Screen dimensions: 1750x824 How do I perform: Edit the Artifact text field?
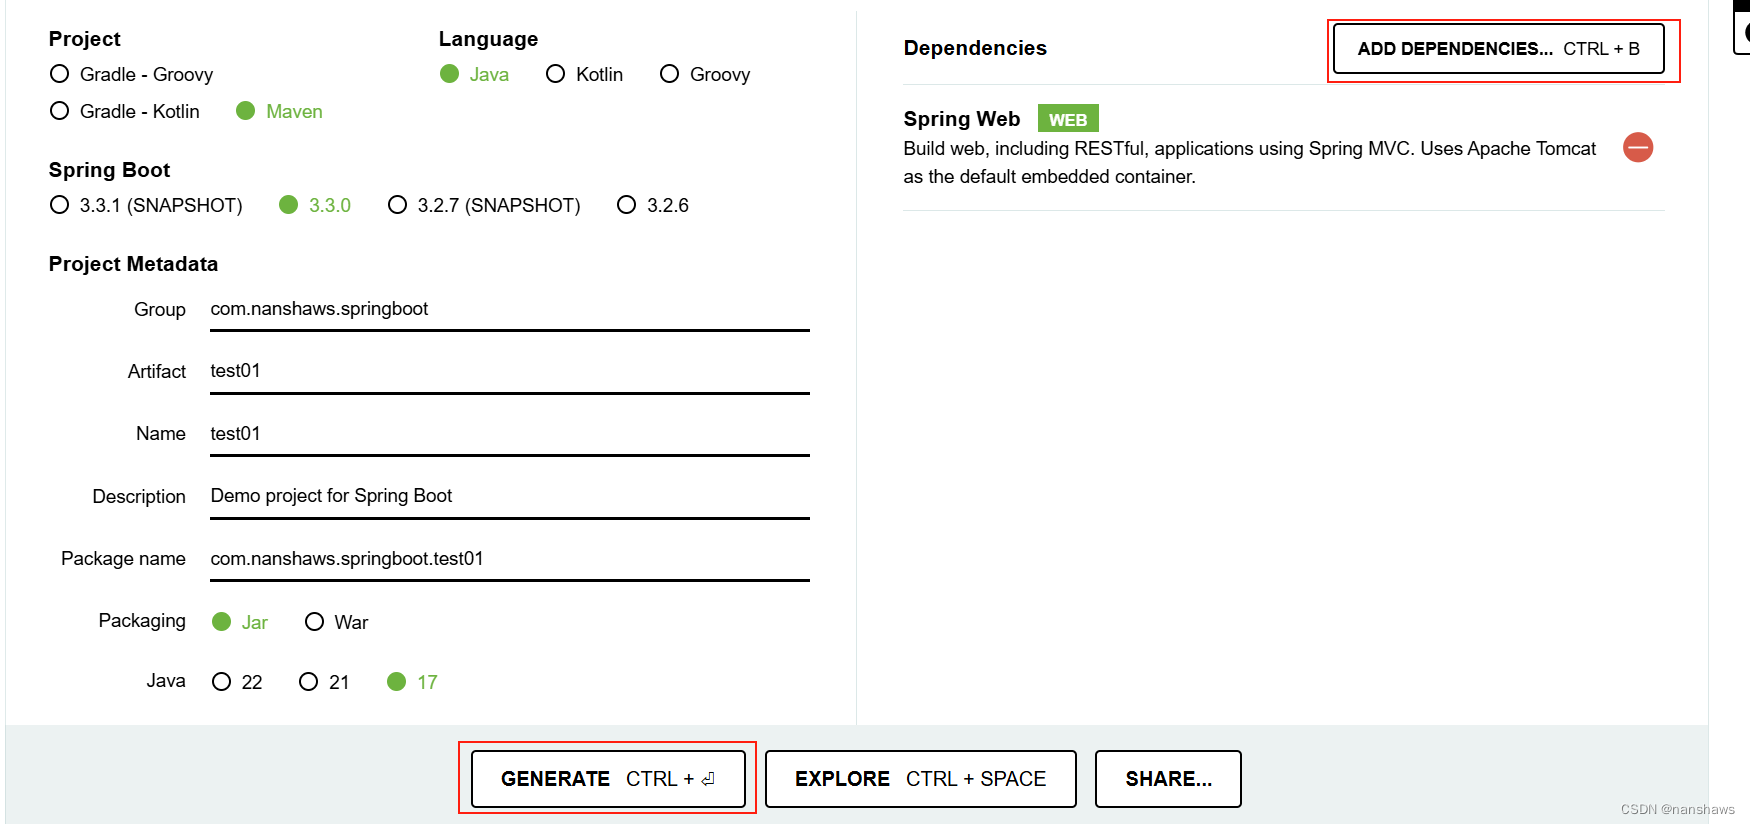509,371
